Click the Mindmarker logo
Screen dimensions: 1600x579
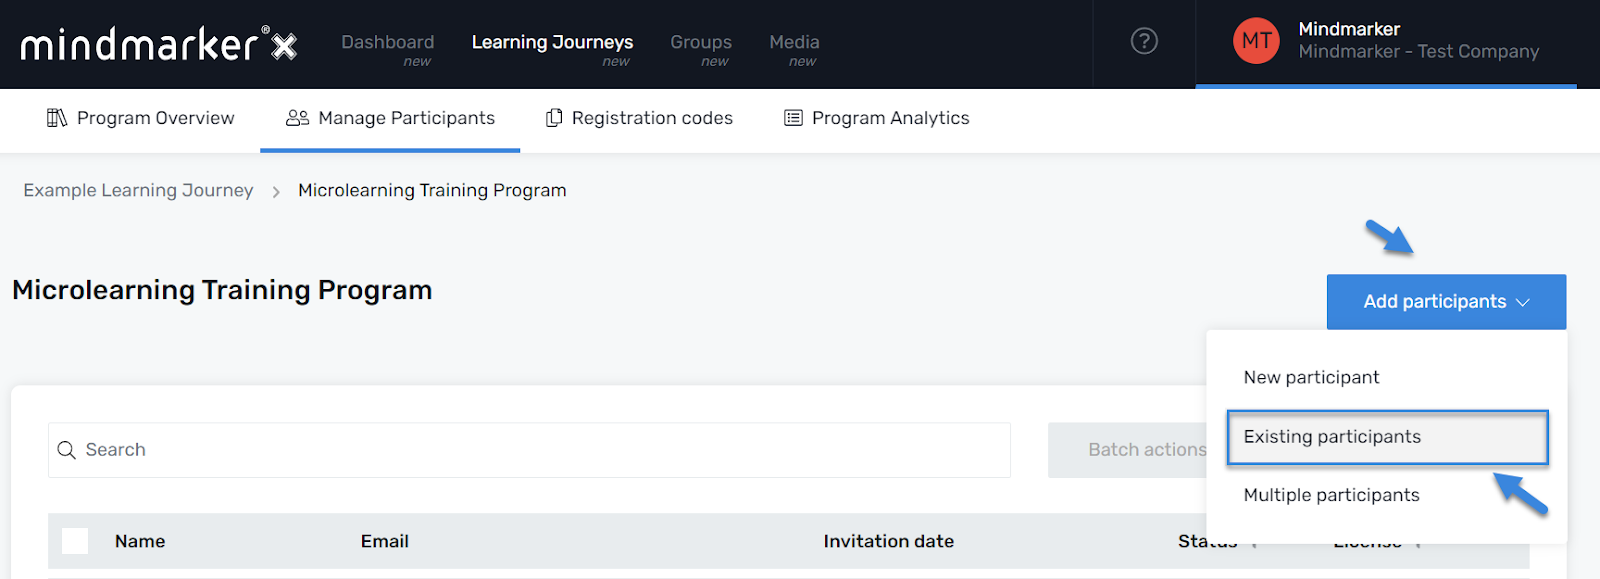coord(159,44)
